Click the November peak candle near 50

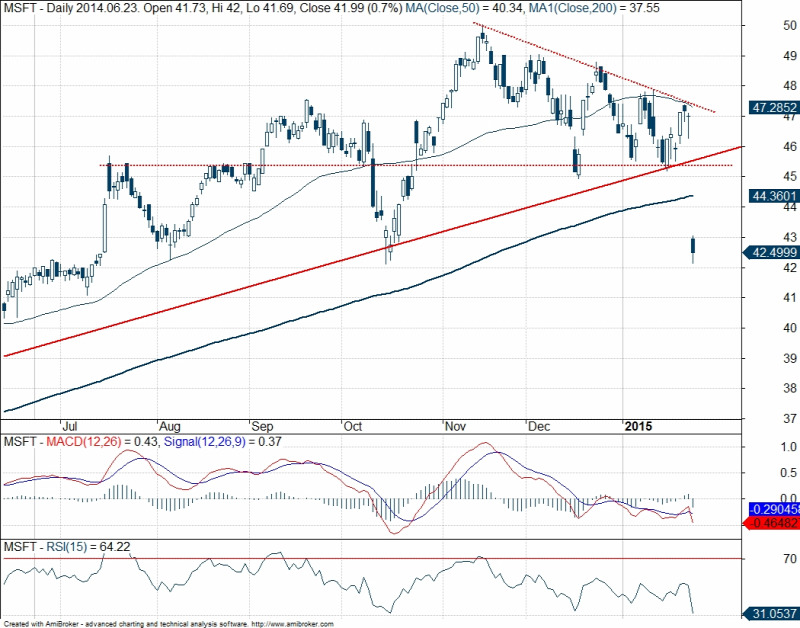coord(482,35)
